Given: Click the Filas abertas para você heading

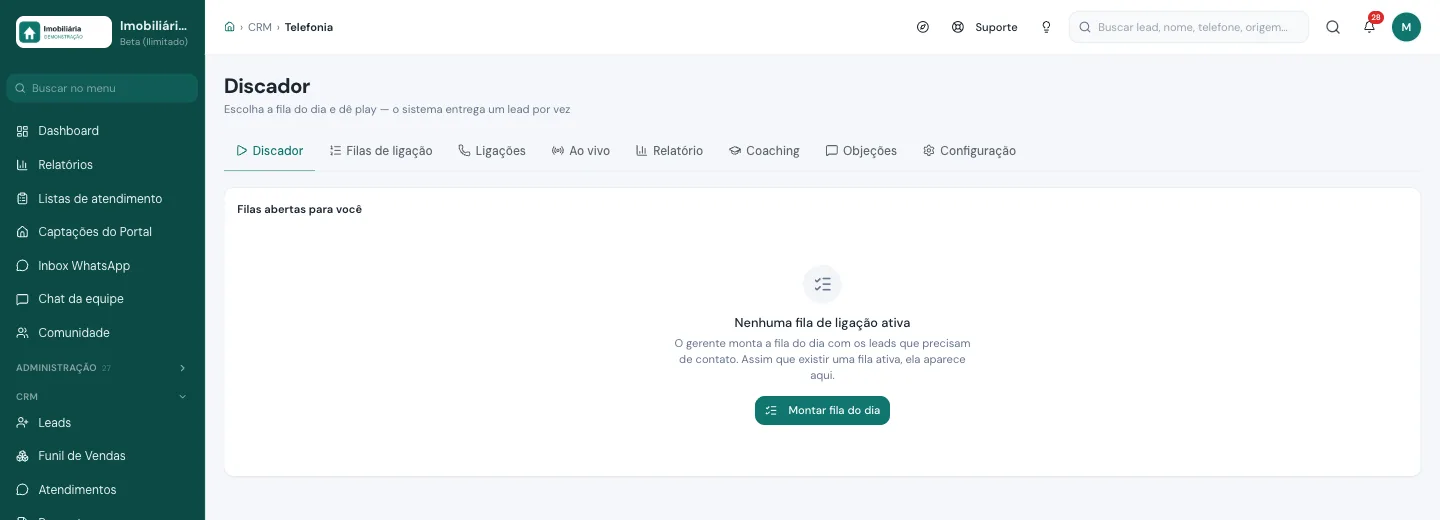Looking at the screenshot, I should click(x=299, y=209).
